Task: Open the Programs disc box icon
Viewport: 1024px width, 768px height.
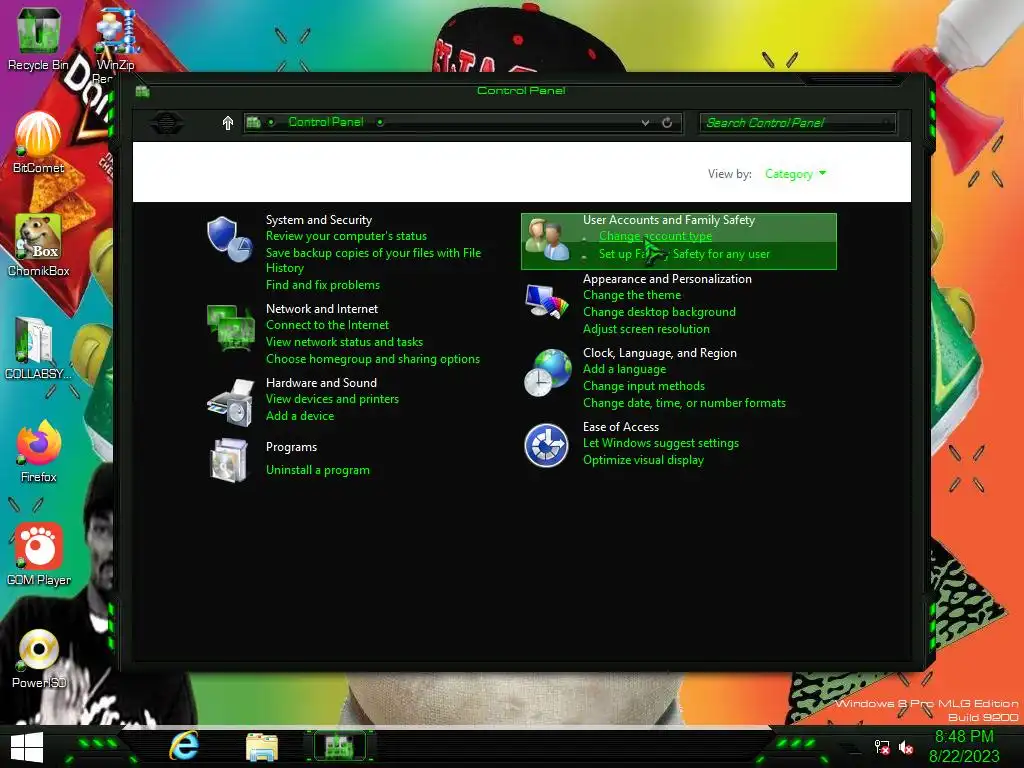Action: (x=229, y=460)
